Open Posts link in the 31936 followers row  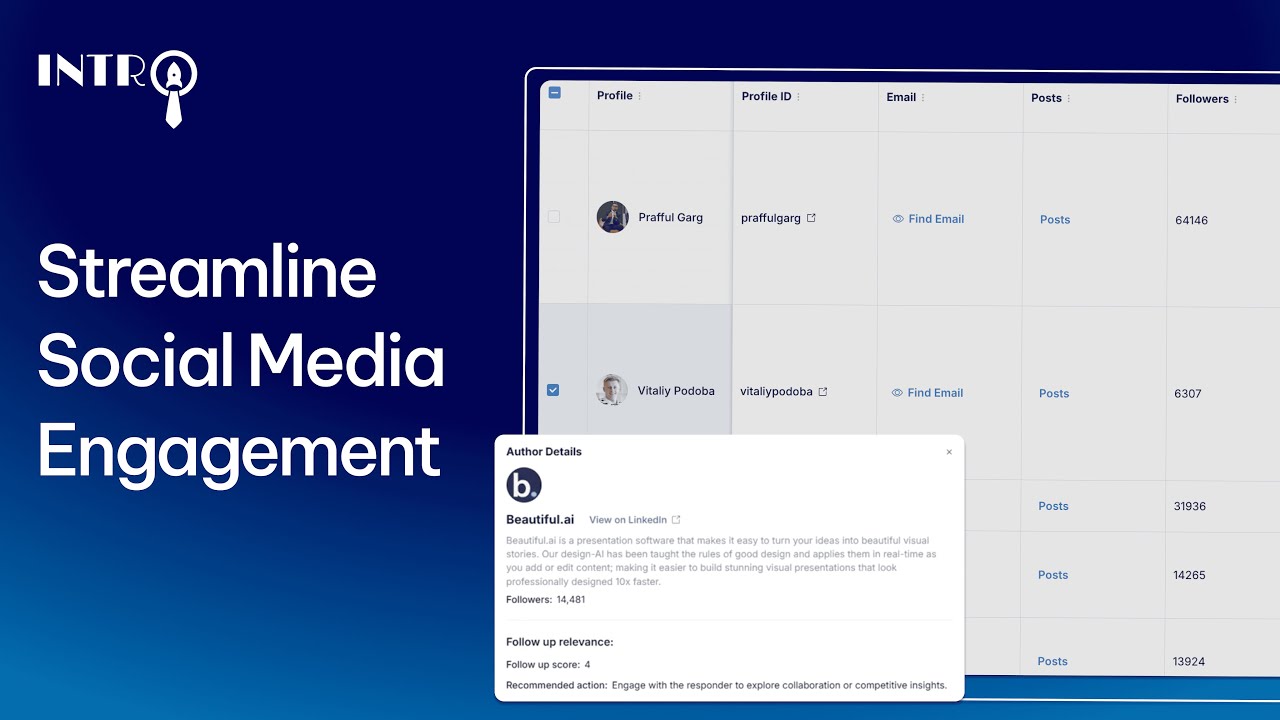[x=1053, y=506]
